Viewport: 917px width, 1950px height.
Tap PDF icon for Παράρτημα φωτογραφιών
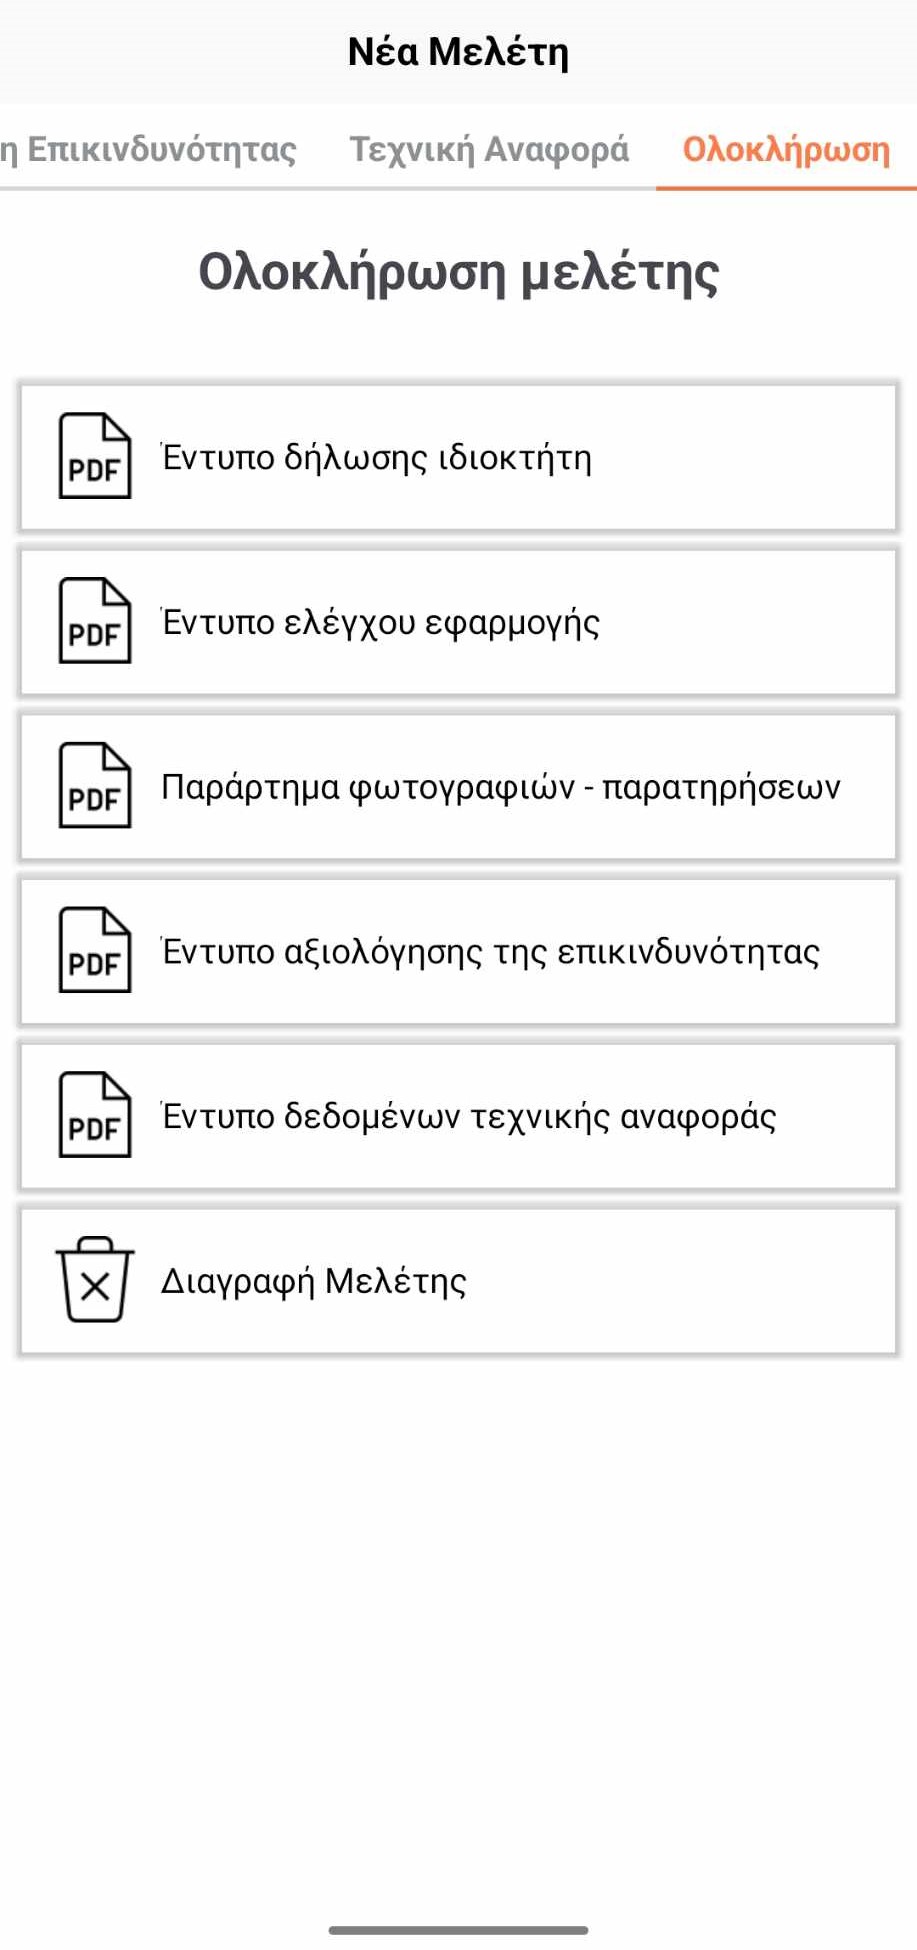(x=95, y=786)
